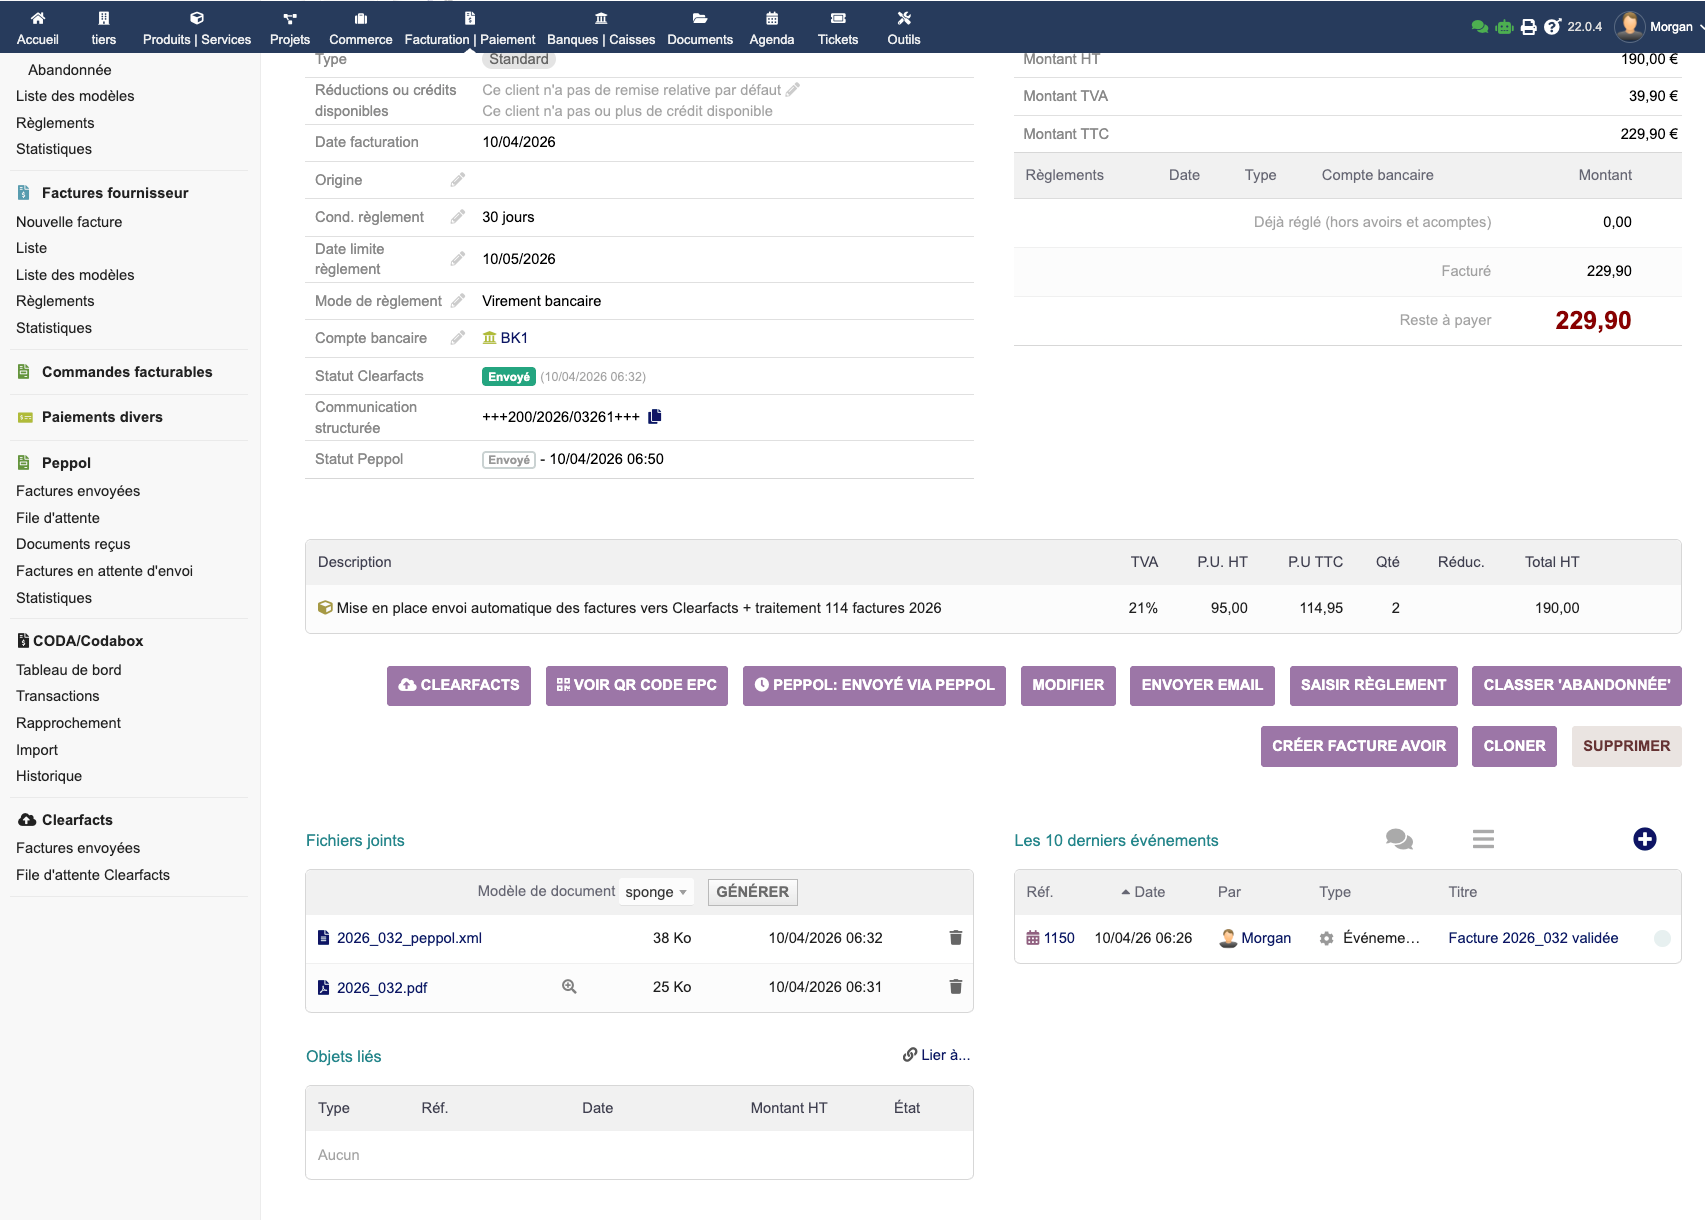Viewport: 1705px width, 1220px height.
Task: Delete the 2026_032_peppol.xml attached file
Action: (955, 938)
